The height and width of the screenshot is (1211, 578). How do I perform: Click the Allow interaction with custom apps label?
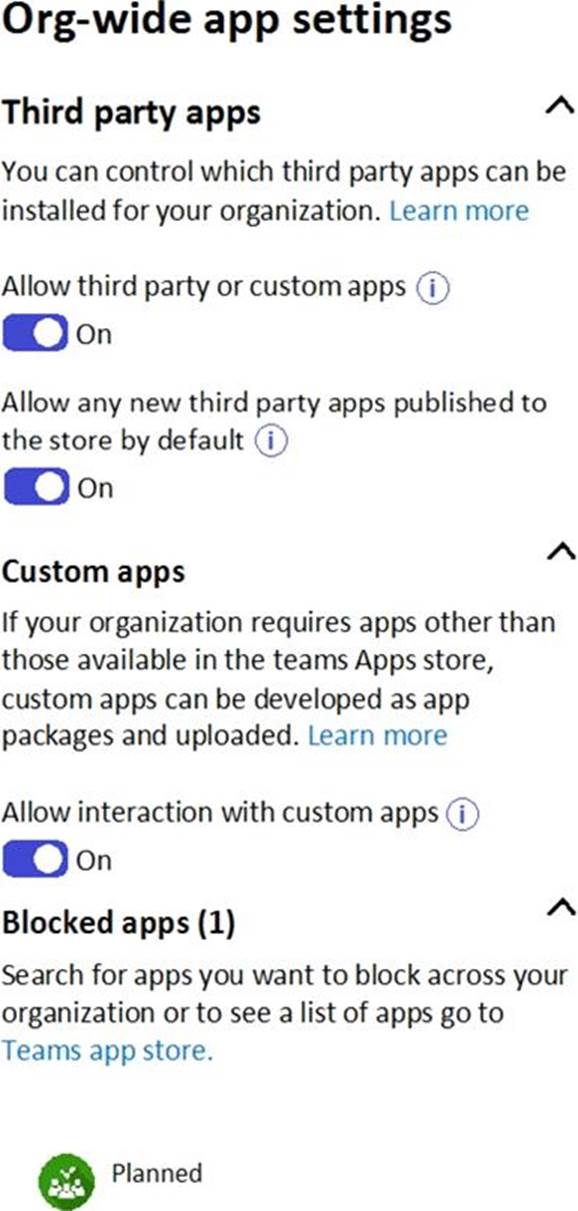[x=221, y=814]
